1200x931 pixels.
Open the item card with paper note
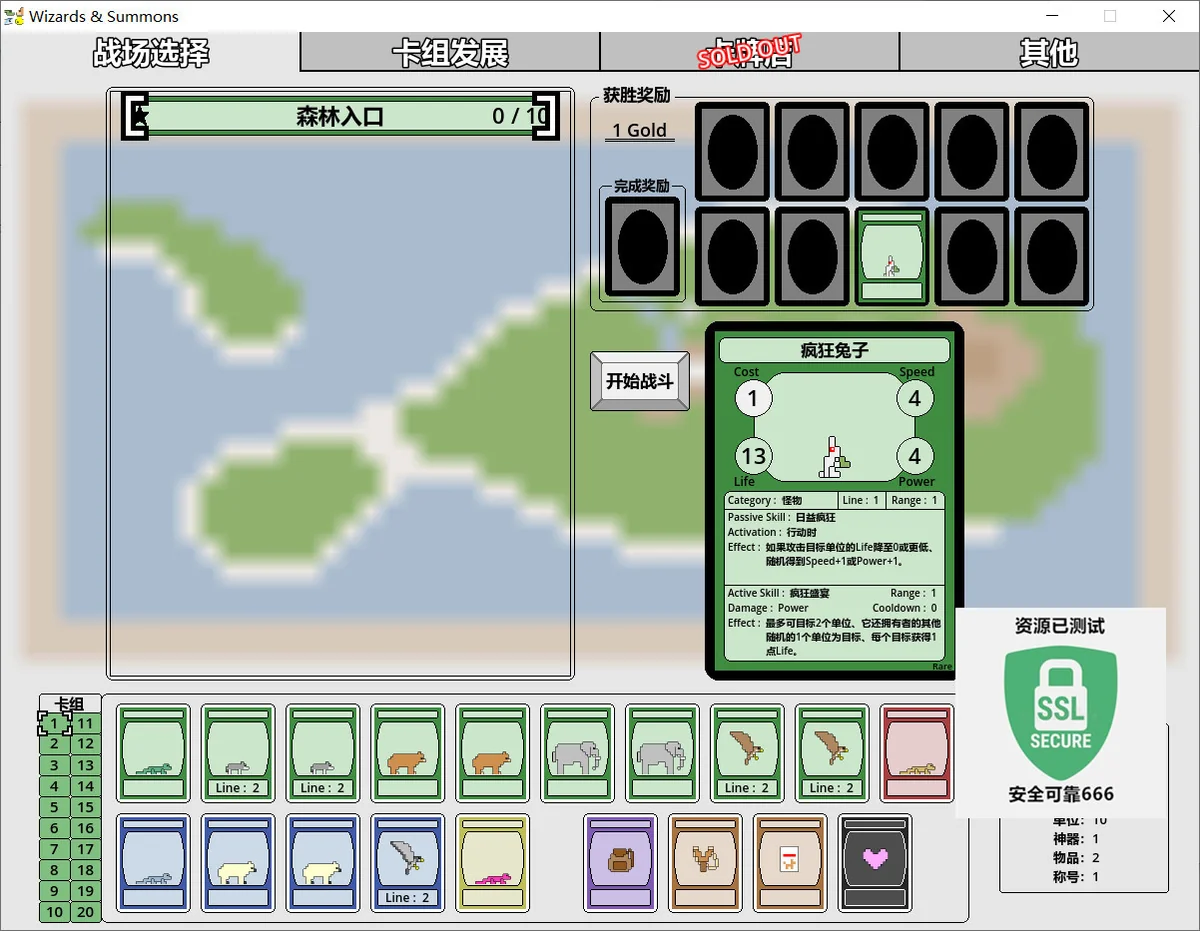tap(790, 862)
